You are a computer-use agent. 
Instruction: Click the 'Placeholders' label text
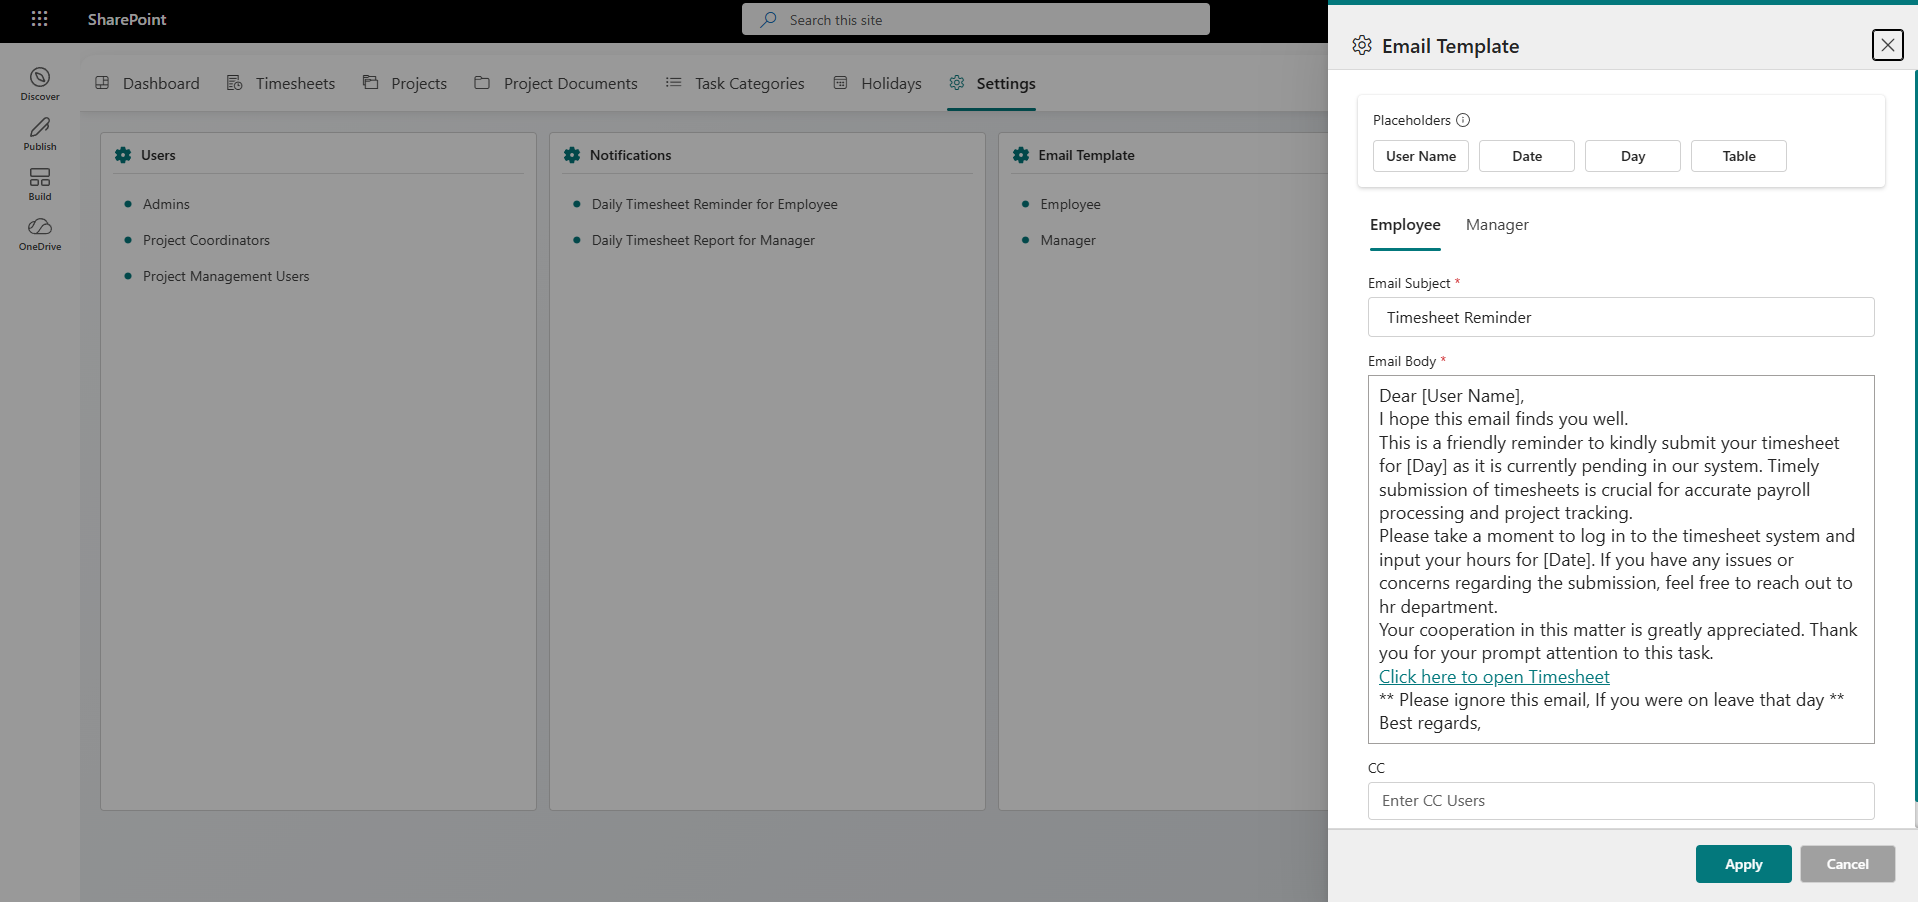[1411, 120]
